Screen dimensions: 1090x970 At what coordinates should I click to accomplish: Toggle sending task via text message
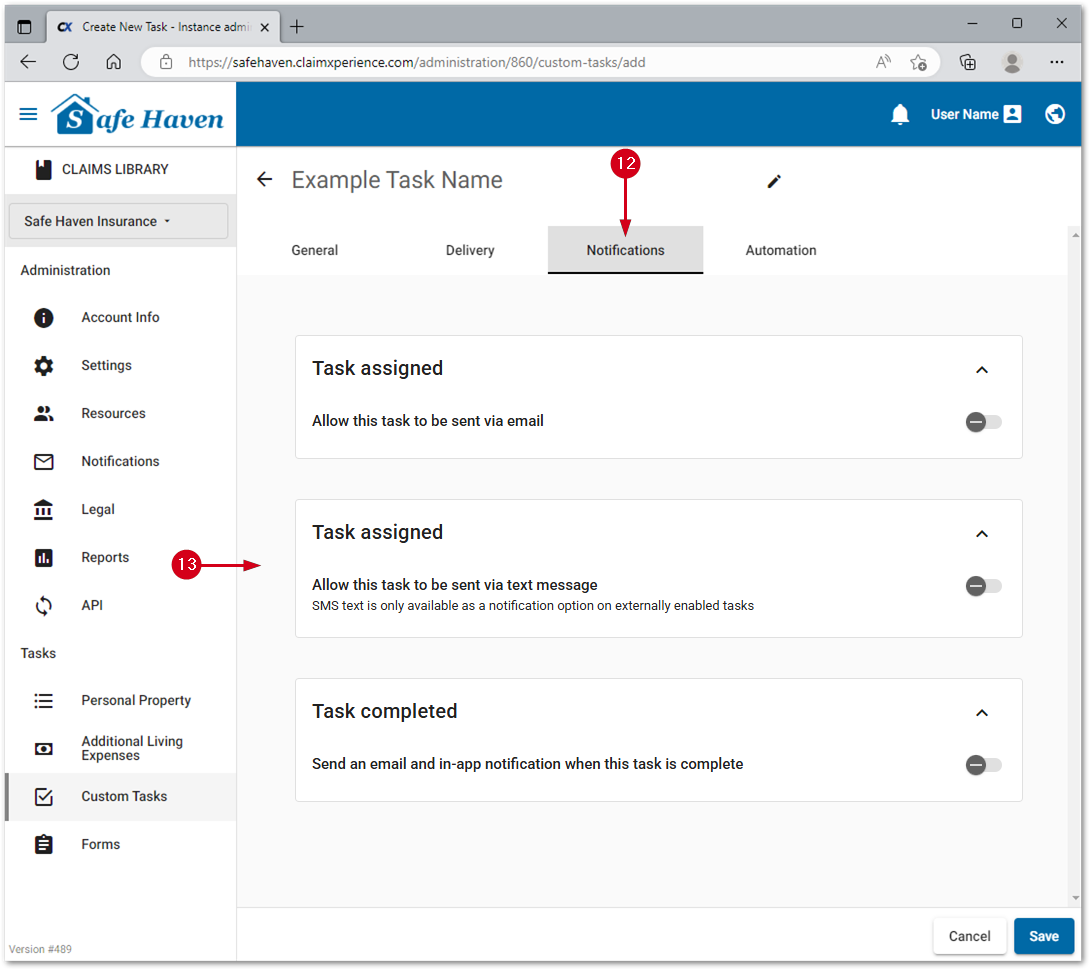click(x=982, y=586)
